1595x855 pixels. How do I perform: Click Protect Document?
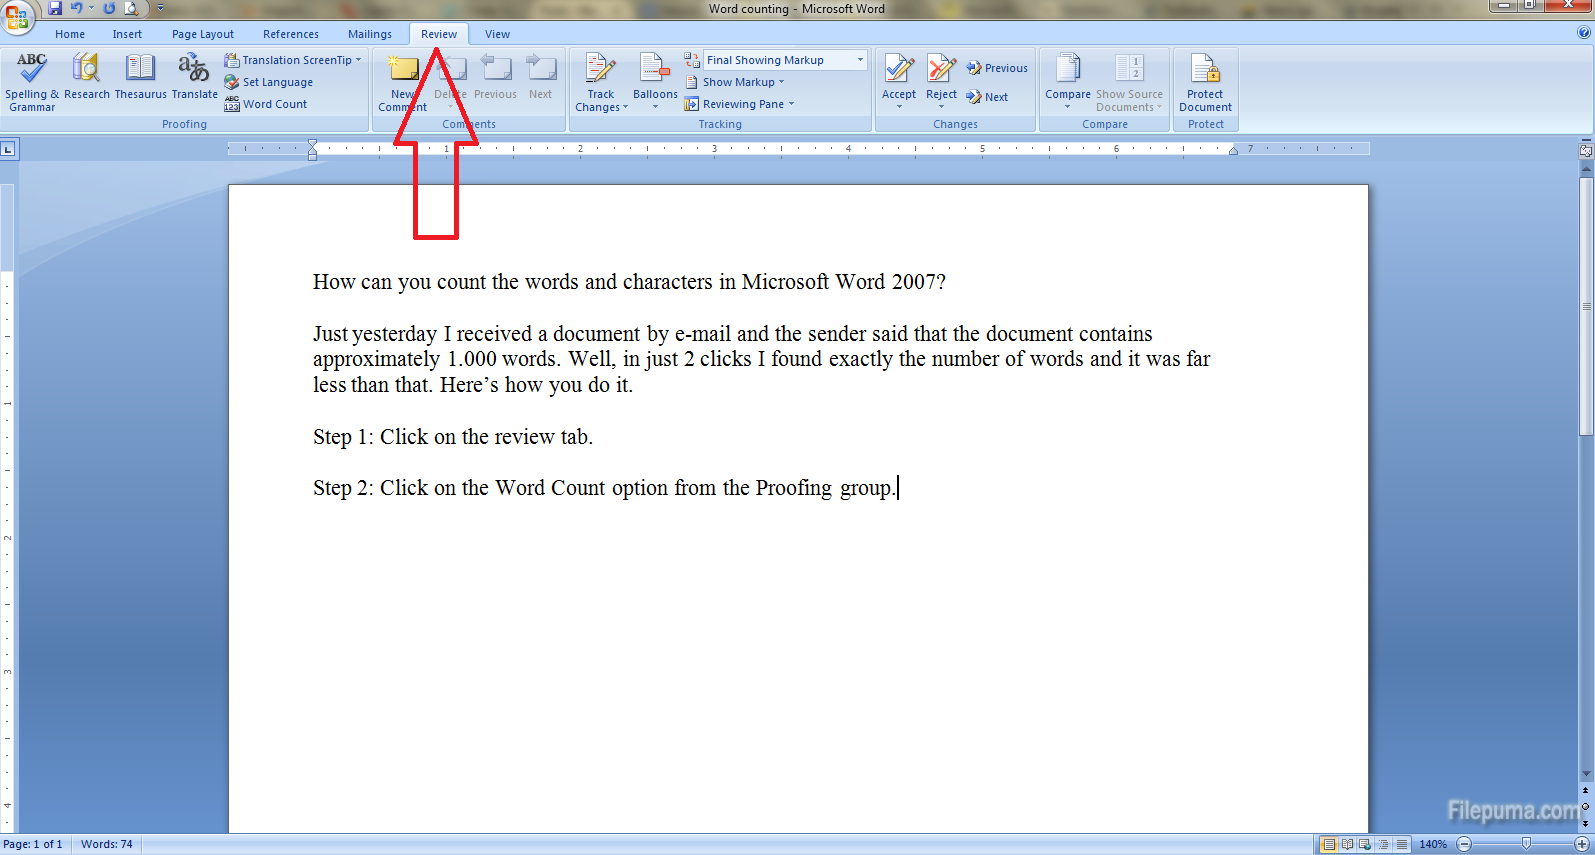tap(1205, 82)
